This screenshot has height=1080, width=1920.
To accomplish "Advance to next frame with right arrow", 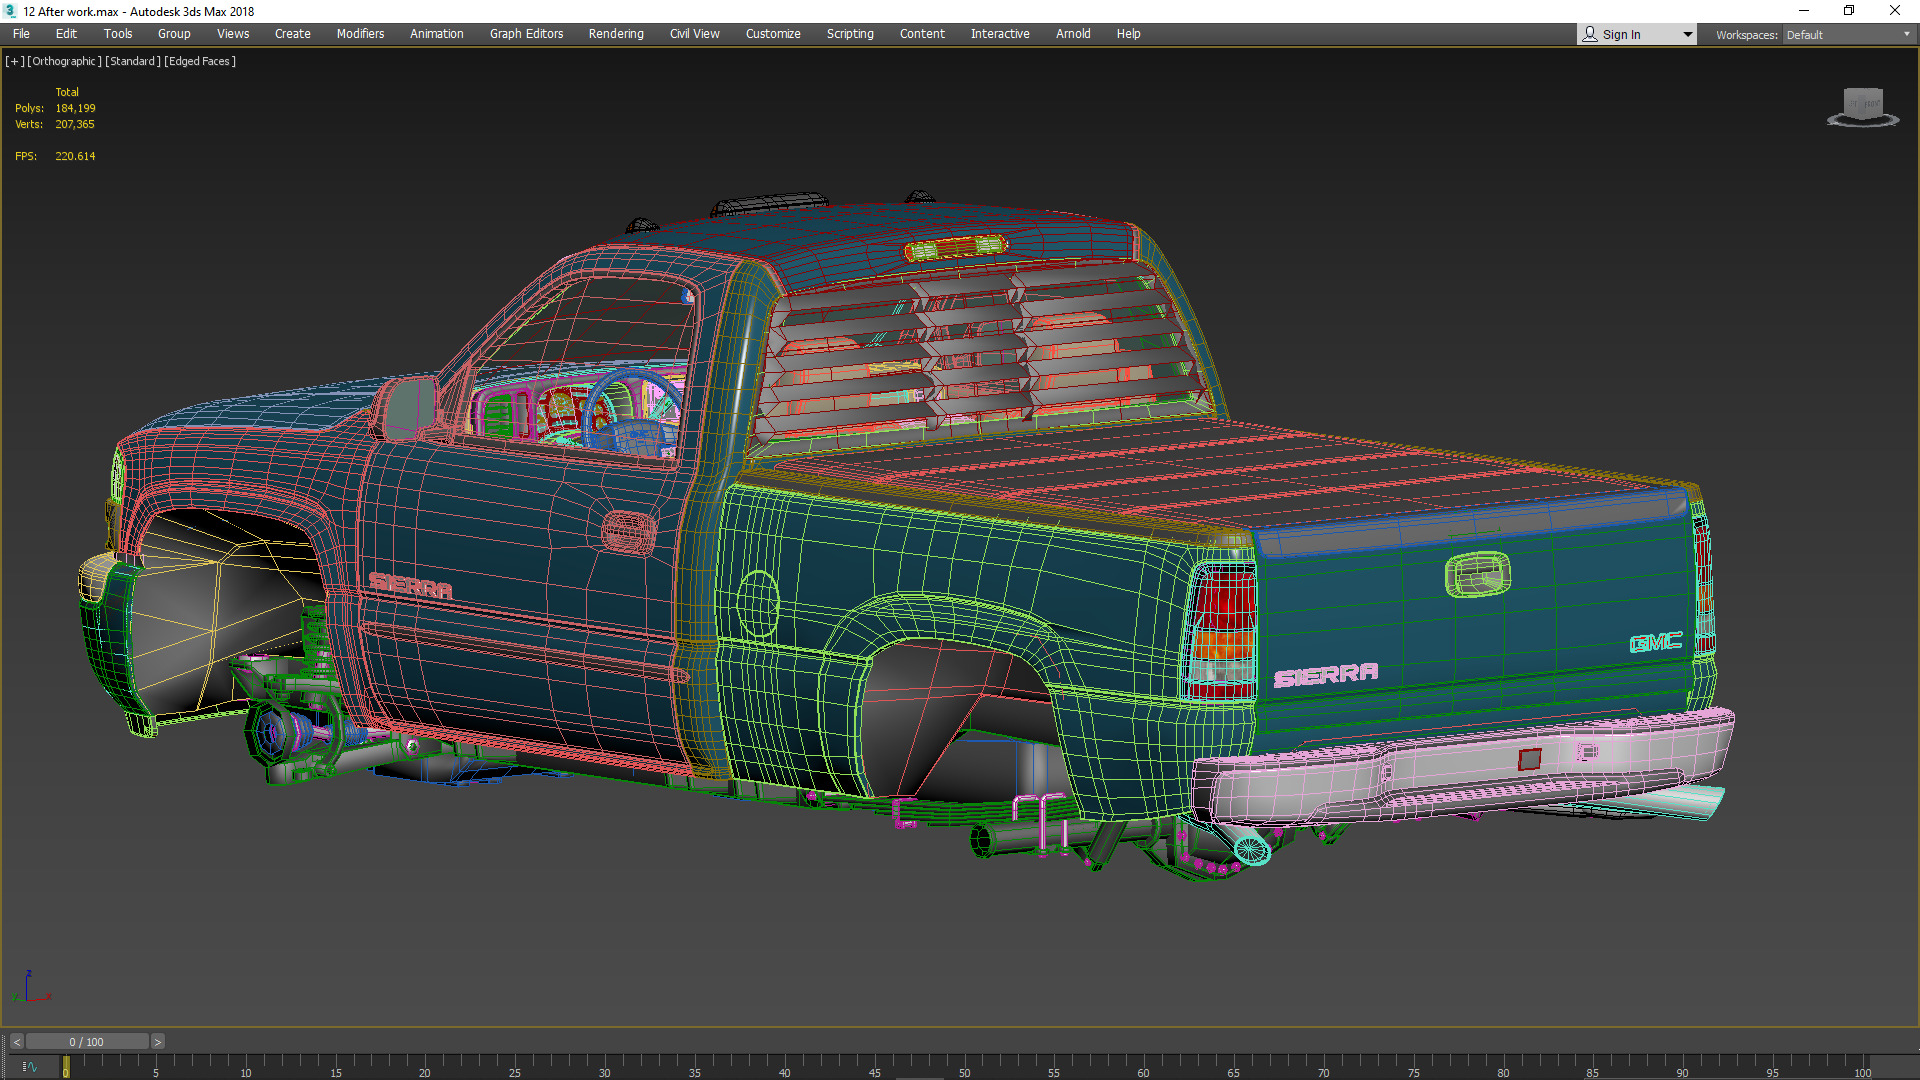I will tap(157, 1042).
